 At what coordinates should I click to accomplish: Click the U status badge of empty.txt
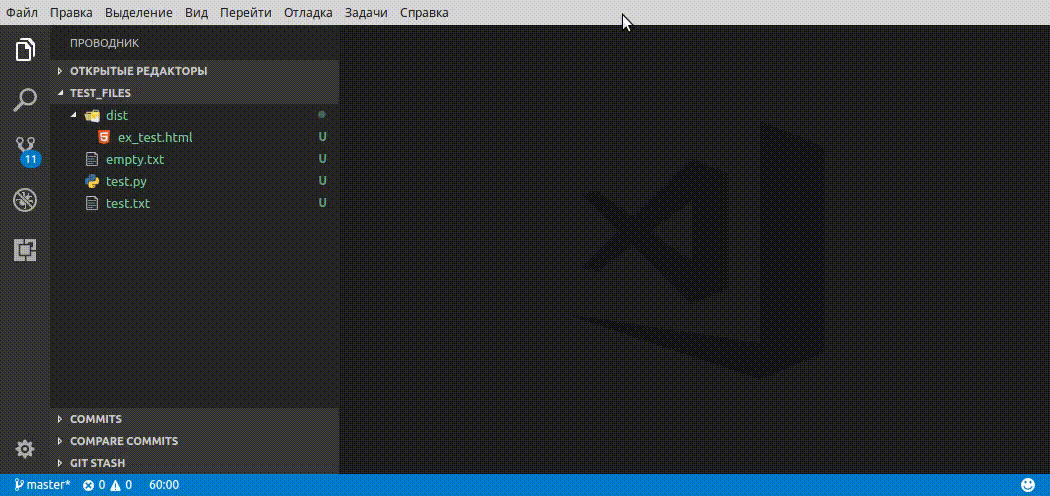322,159
